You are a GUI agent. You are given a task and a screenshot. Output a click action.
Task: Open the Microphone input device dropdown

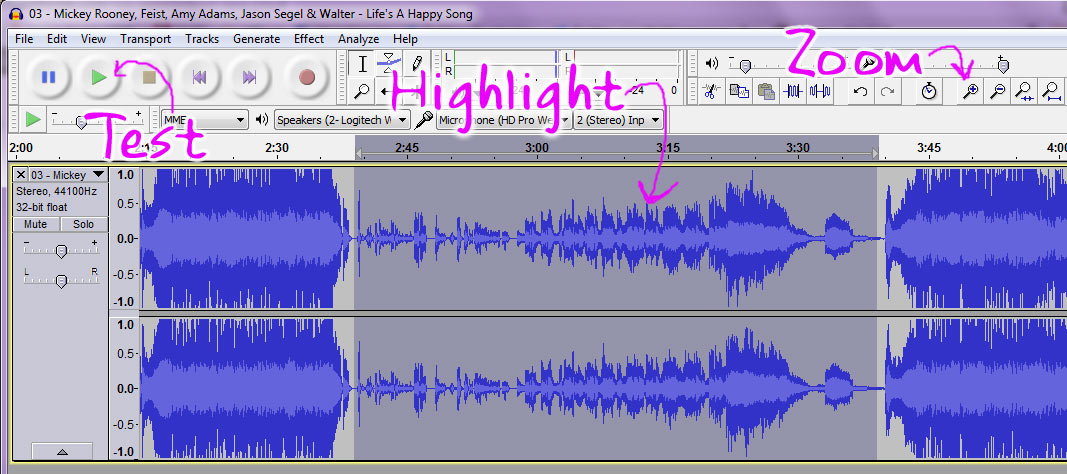tap(504, 120)
